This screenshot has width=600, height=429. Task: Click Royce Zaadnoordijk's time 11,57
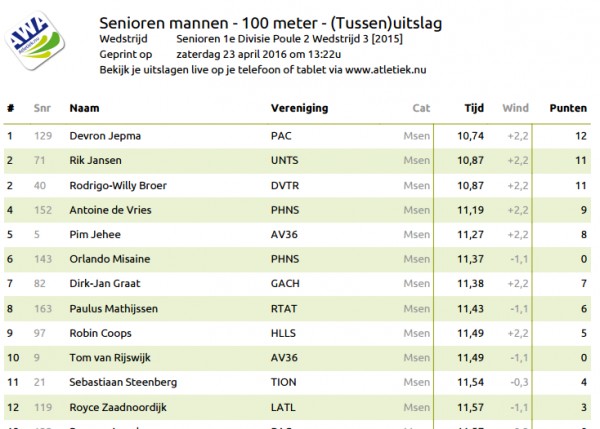(x=471, y=408)
